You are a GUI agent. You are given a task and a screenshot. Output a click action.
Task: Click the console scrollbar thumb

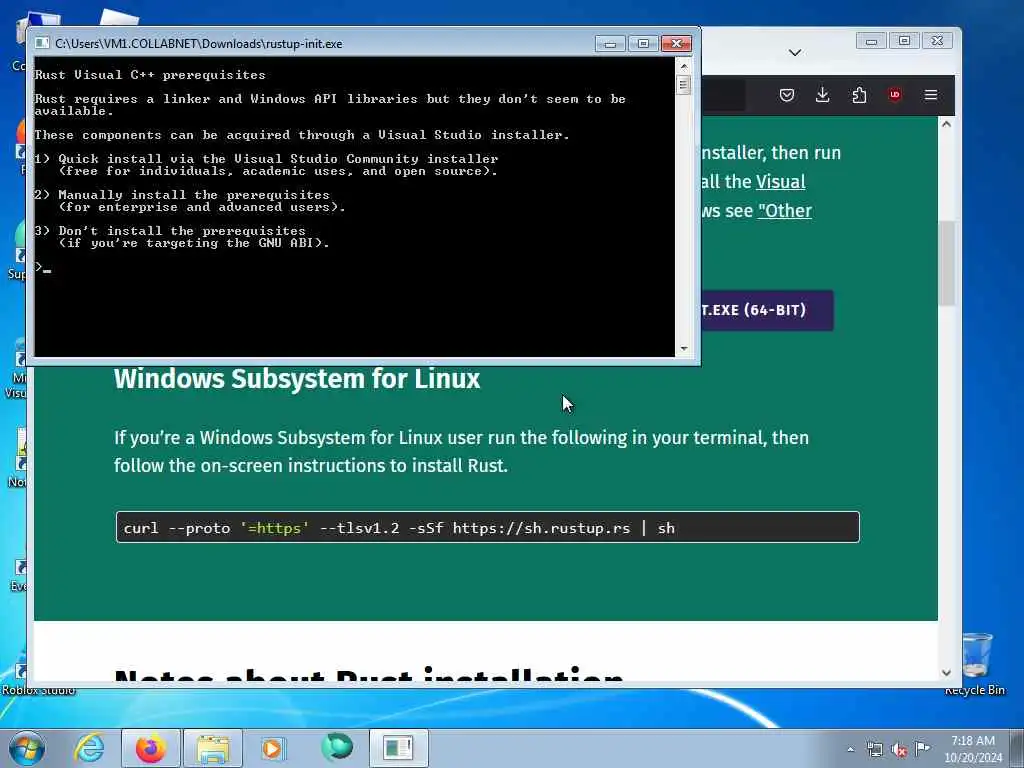[684, 85]
